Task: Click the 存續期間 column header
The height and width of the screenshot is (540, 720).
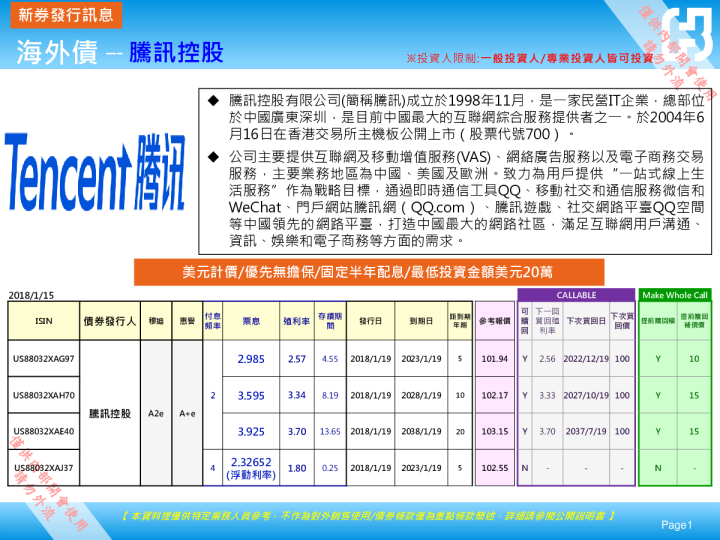Action: pos(330,321)
